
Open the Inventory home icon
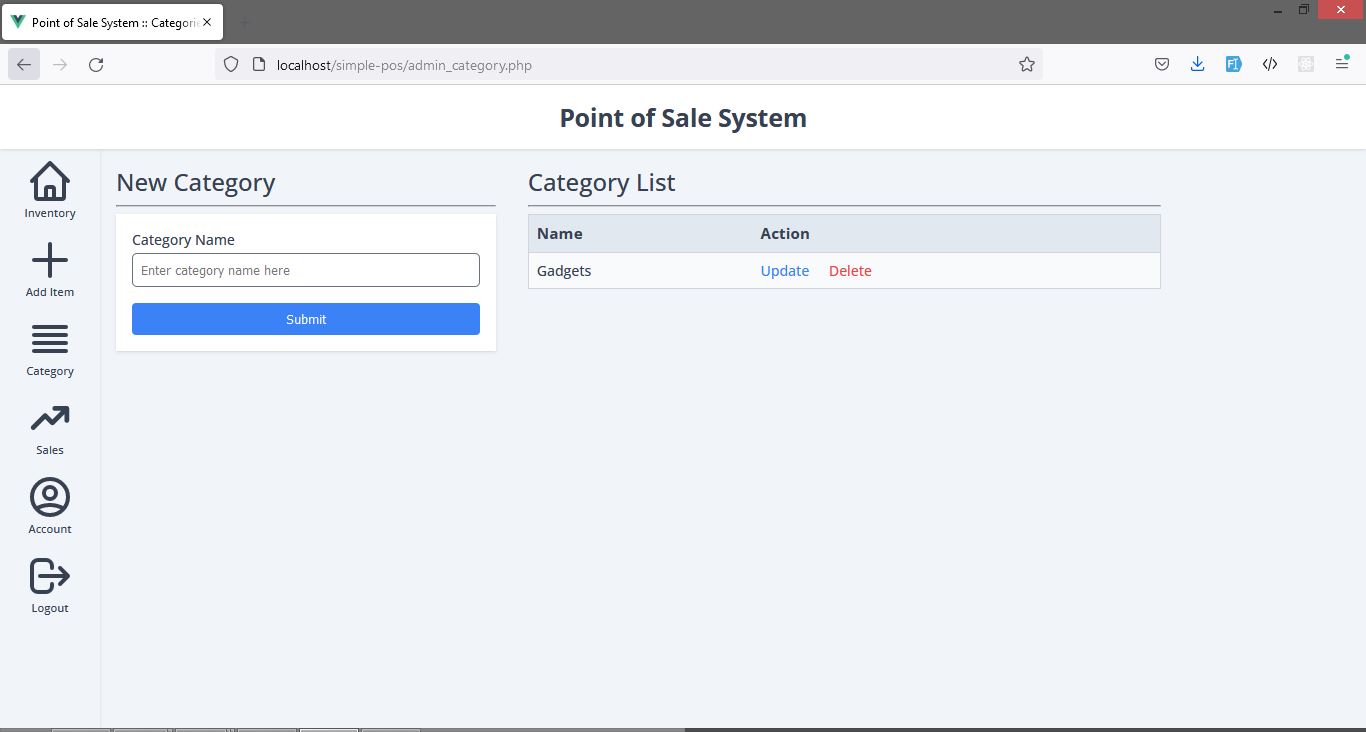pyautogui.click(x=50, y=182)
